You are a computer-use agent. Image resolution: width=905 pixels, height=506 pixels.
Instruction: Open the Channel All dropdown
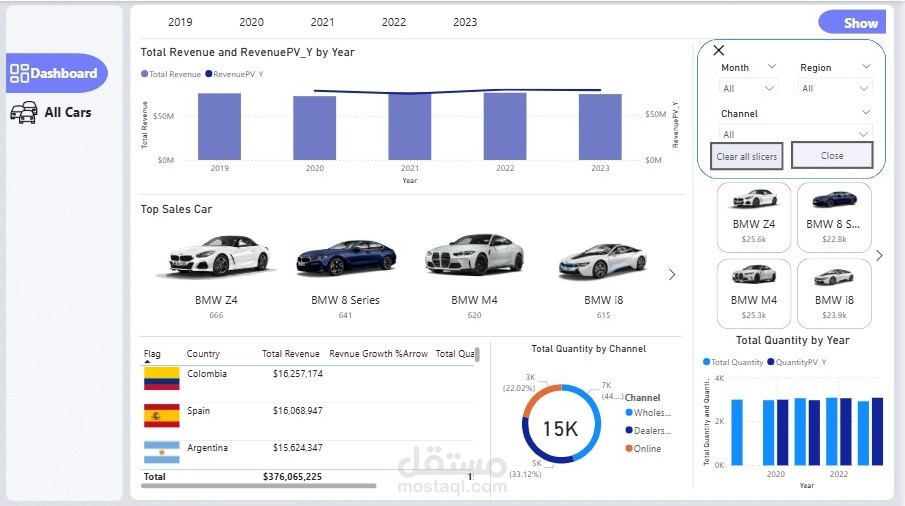(795, 134)
